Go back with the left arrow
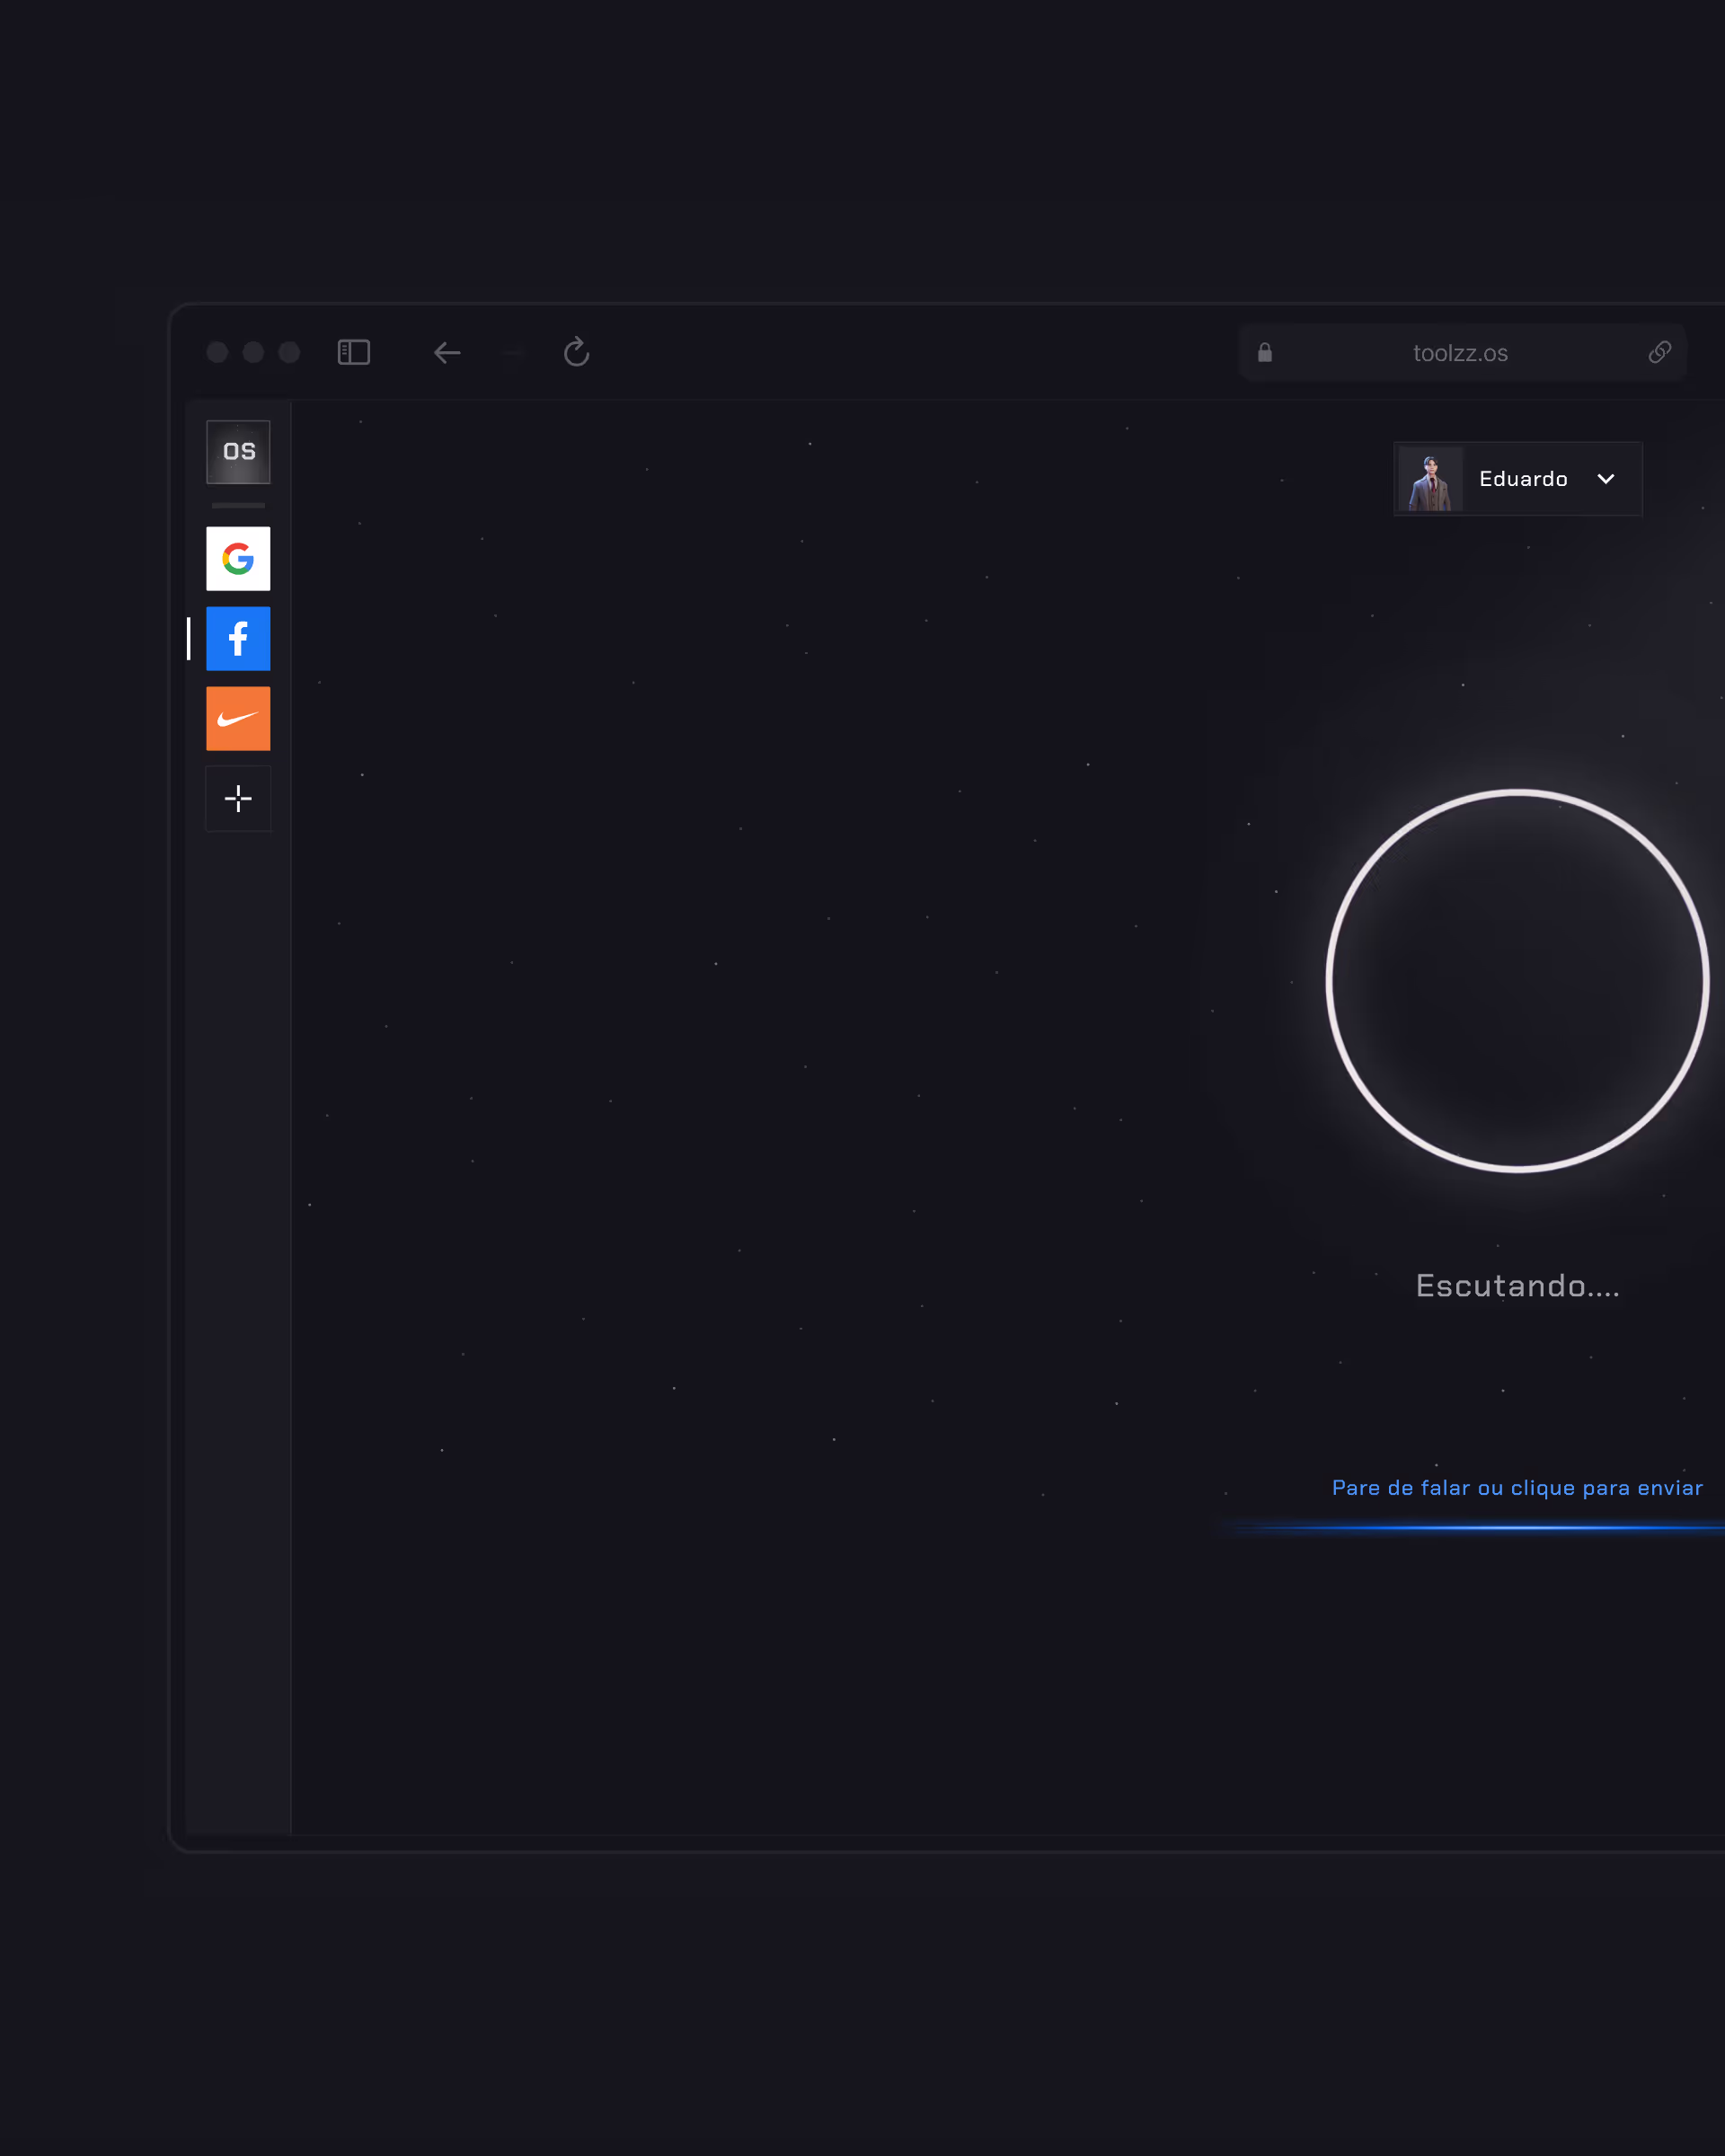The height and width of the screenshot is (2156, 1725). [x=447, y=352]
